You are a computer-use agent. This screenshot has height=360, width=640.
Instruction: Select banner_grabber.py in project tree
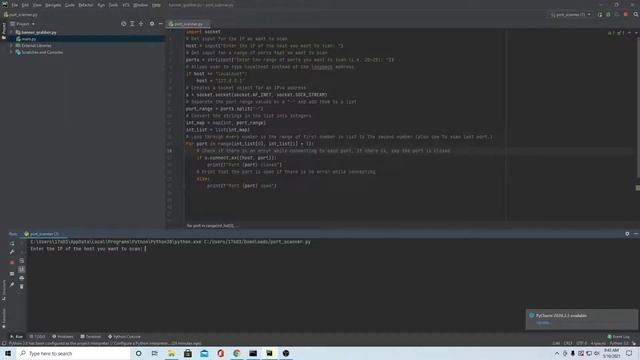click(39, 32)
